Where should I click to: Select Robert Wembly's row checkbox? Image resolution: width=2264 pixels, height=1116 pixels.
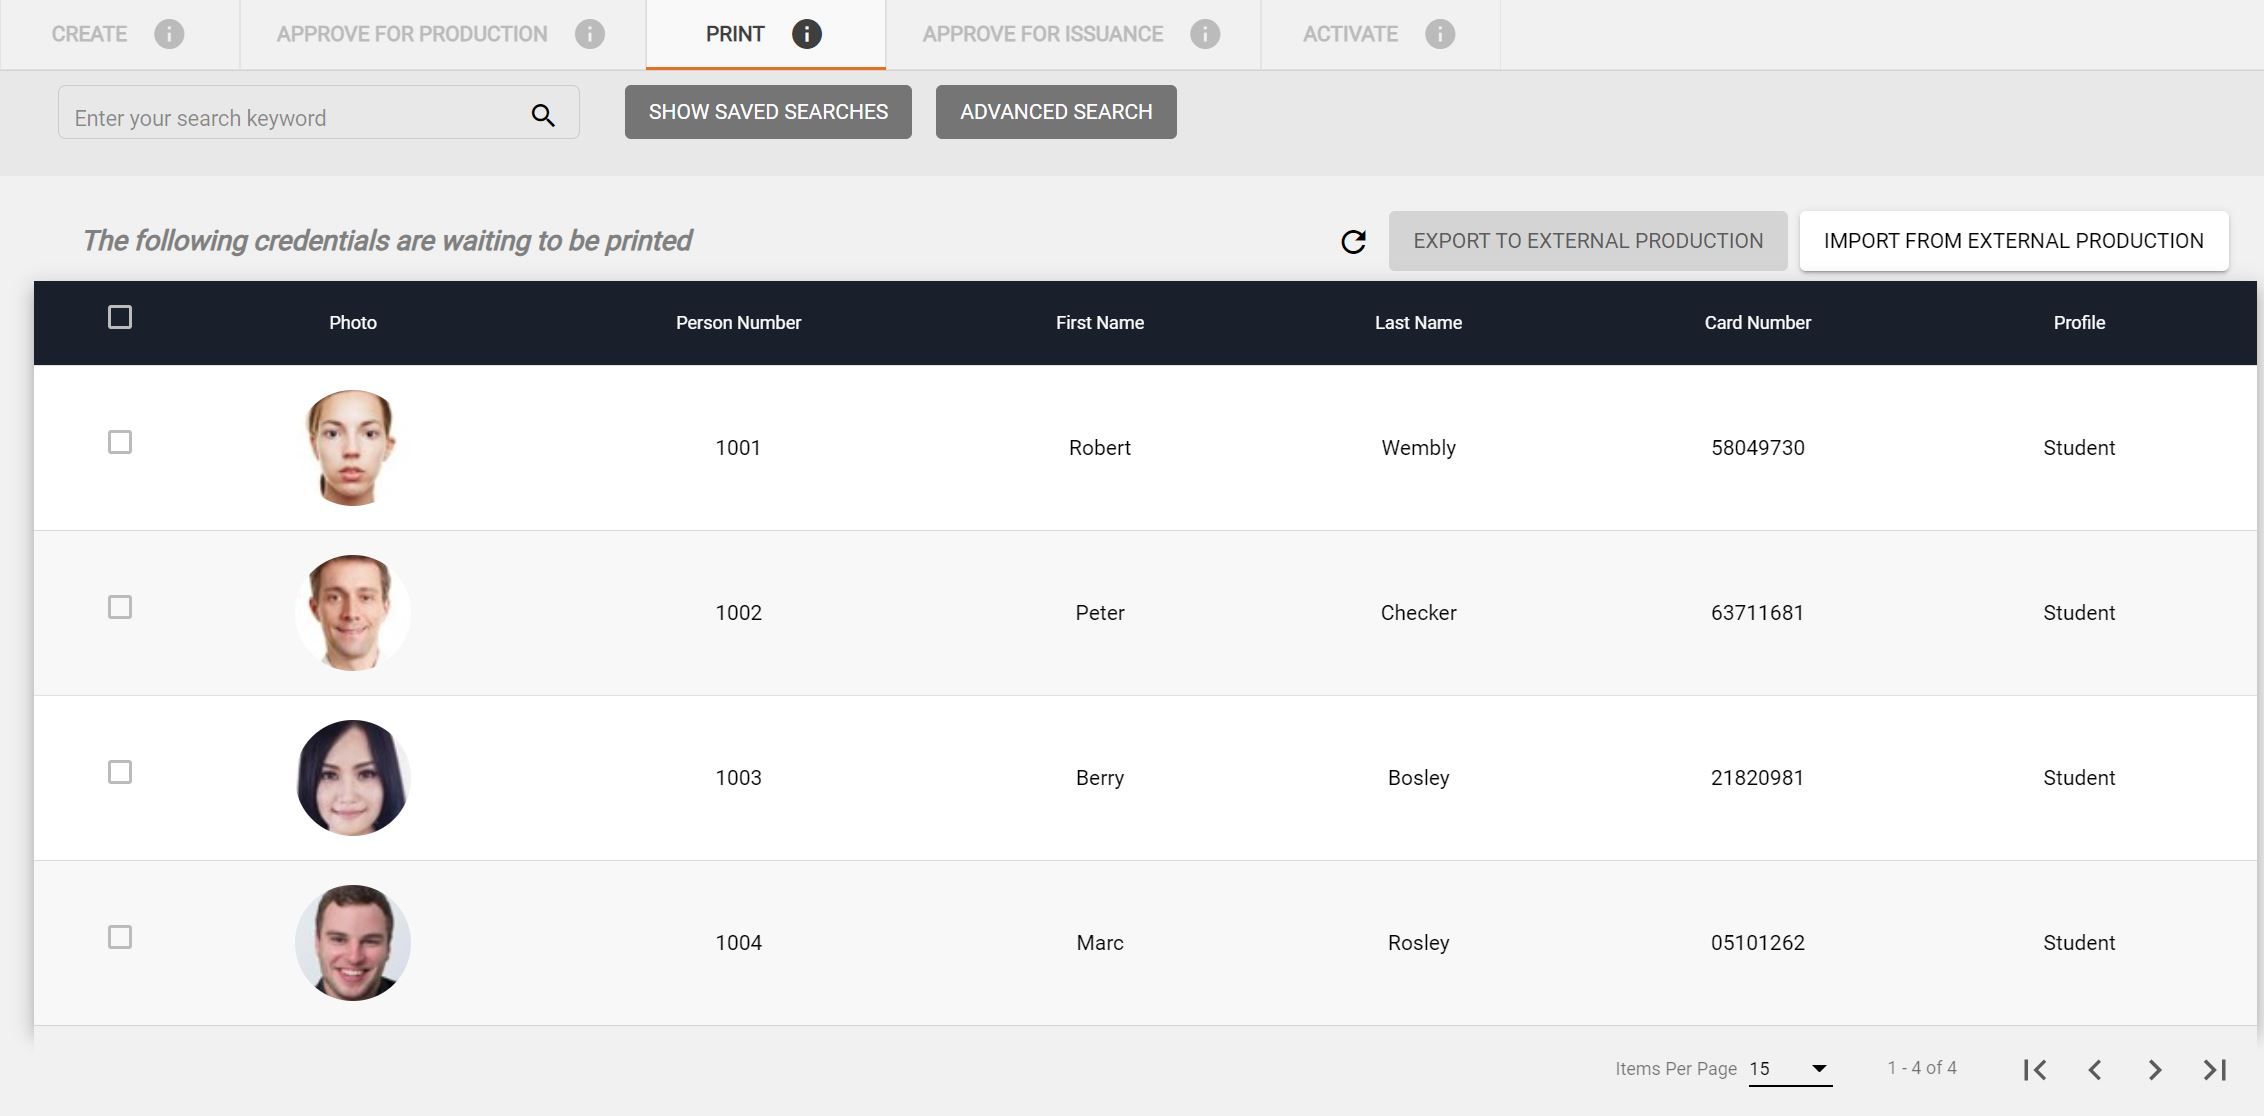pos(120,442)
